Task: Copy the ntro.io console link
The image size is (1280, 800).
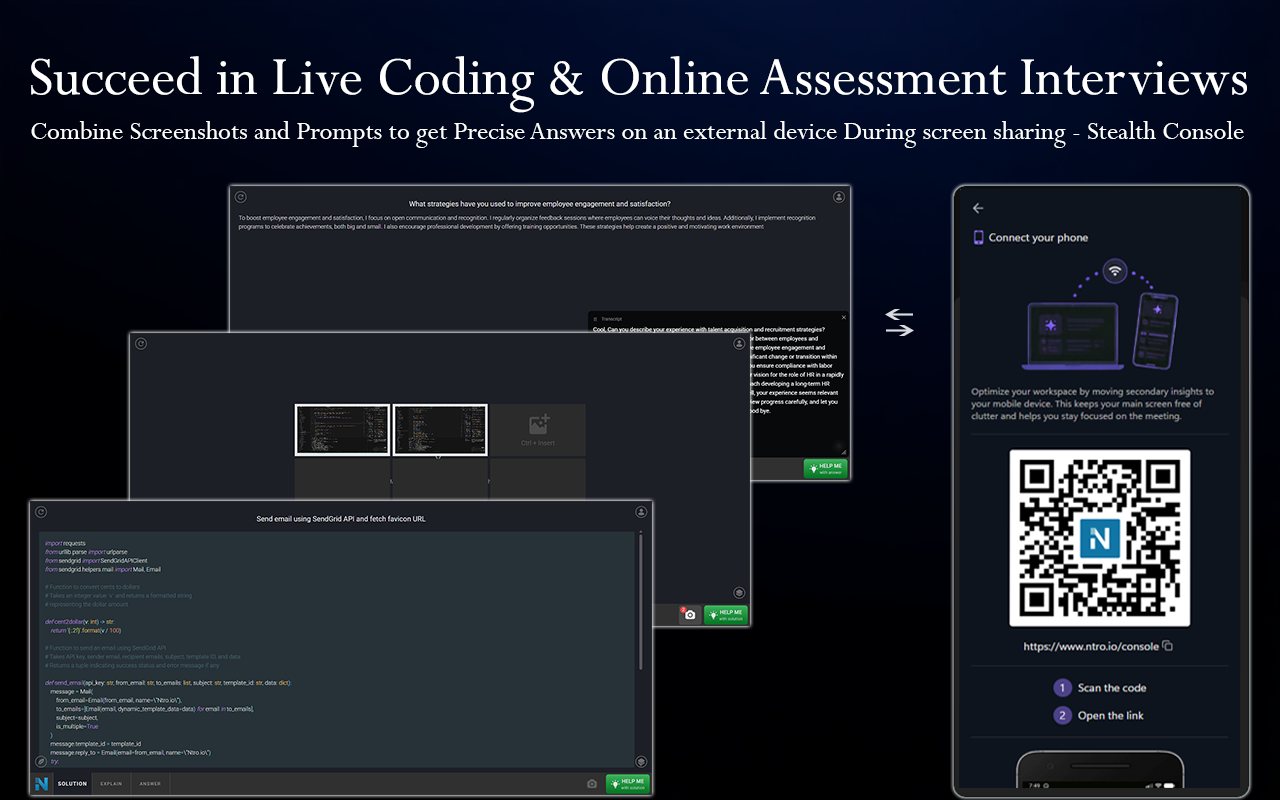Action: point(1167,646)
